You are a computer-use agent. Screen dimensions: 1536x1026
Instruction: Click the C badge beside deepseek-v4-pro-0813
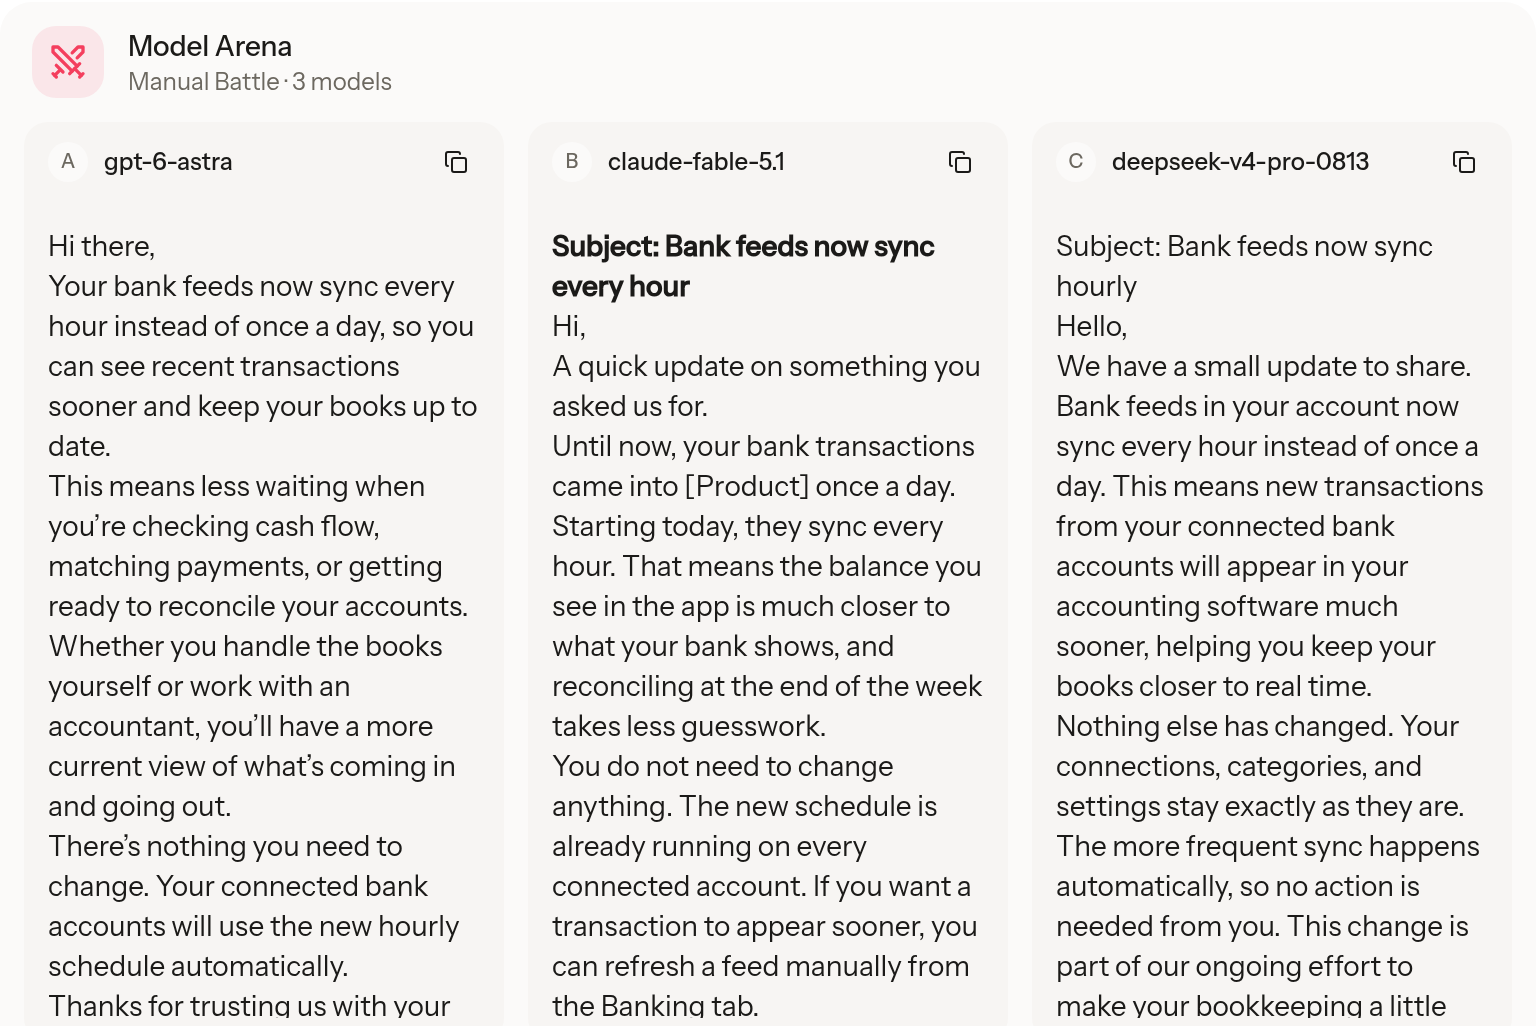[1076, 162]
